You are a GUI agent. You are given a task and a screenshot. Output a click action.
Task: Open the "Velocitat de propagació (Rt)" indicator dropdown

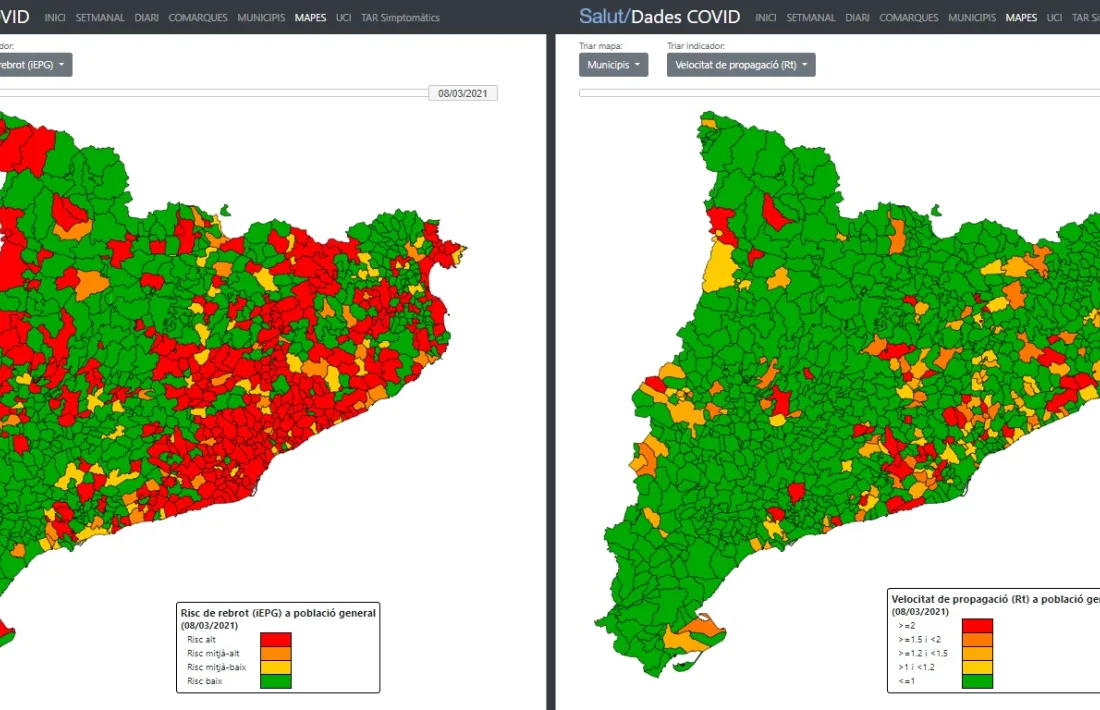pyautogui.click(x=741, y=64)
